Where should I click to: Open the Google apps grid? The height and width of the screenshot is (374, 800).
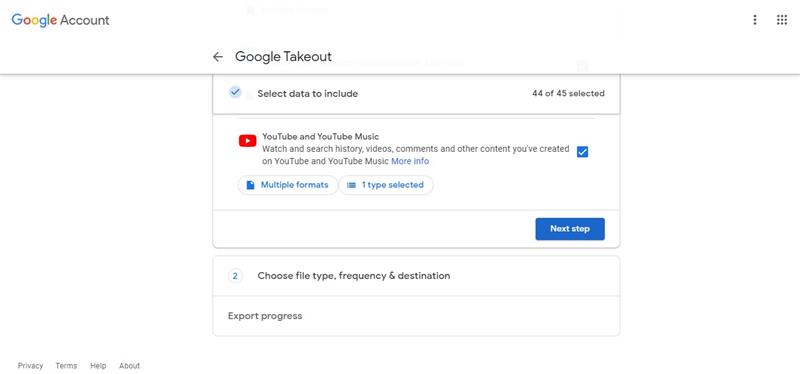pos(782,20)
